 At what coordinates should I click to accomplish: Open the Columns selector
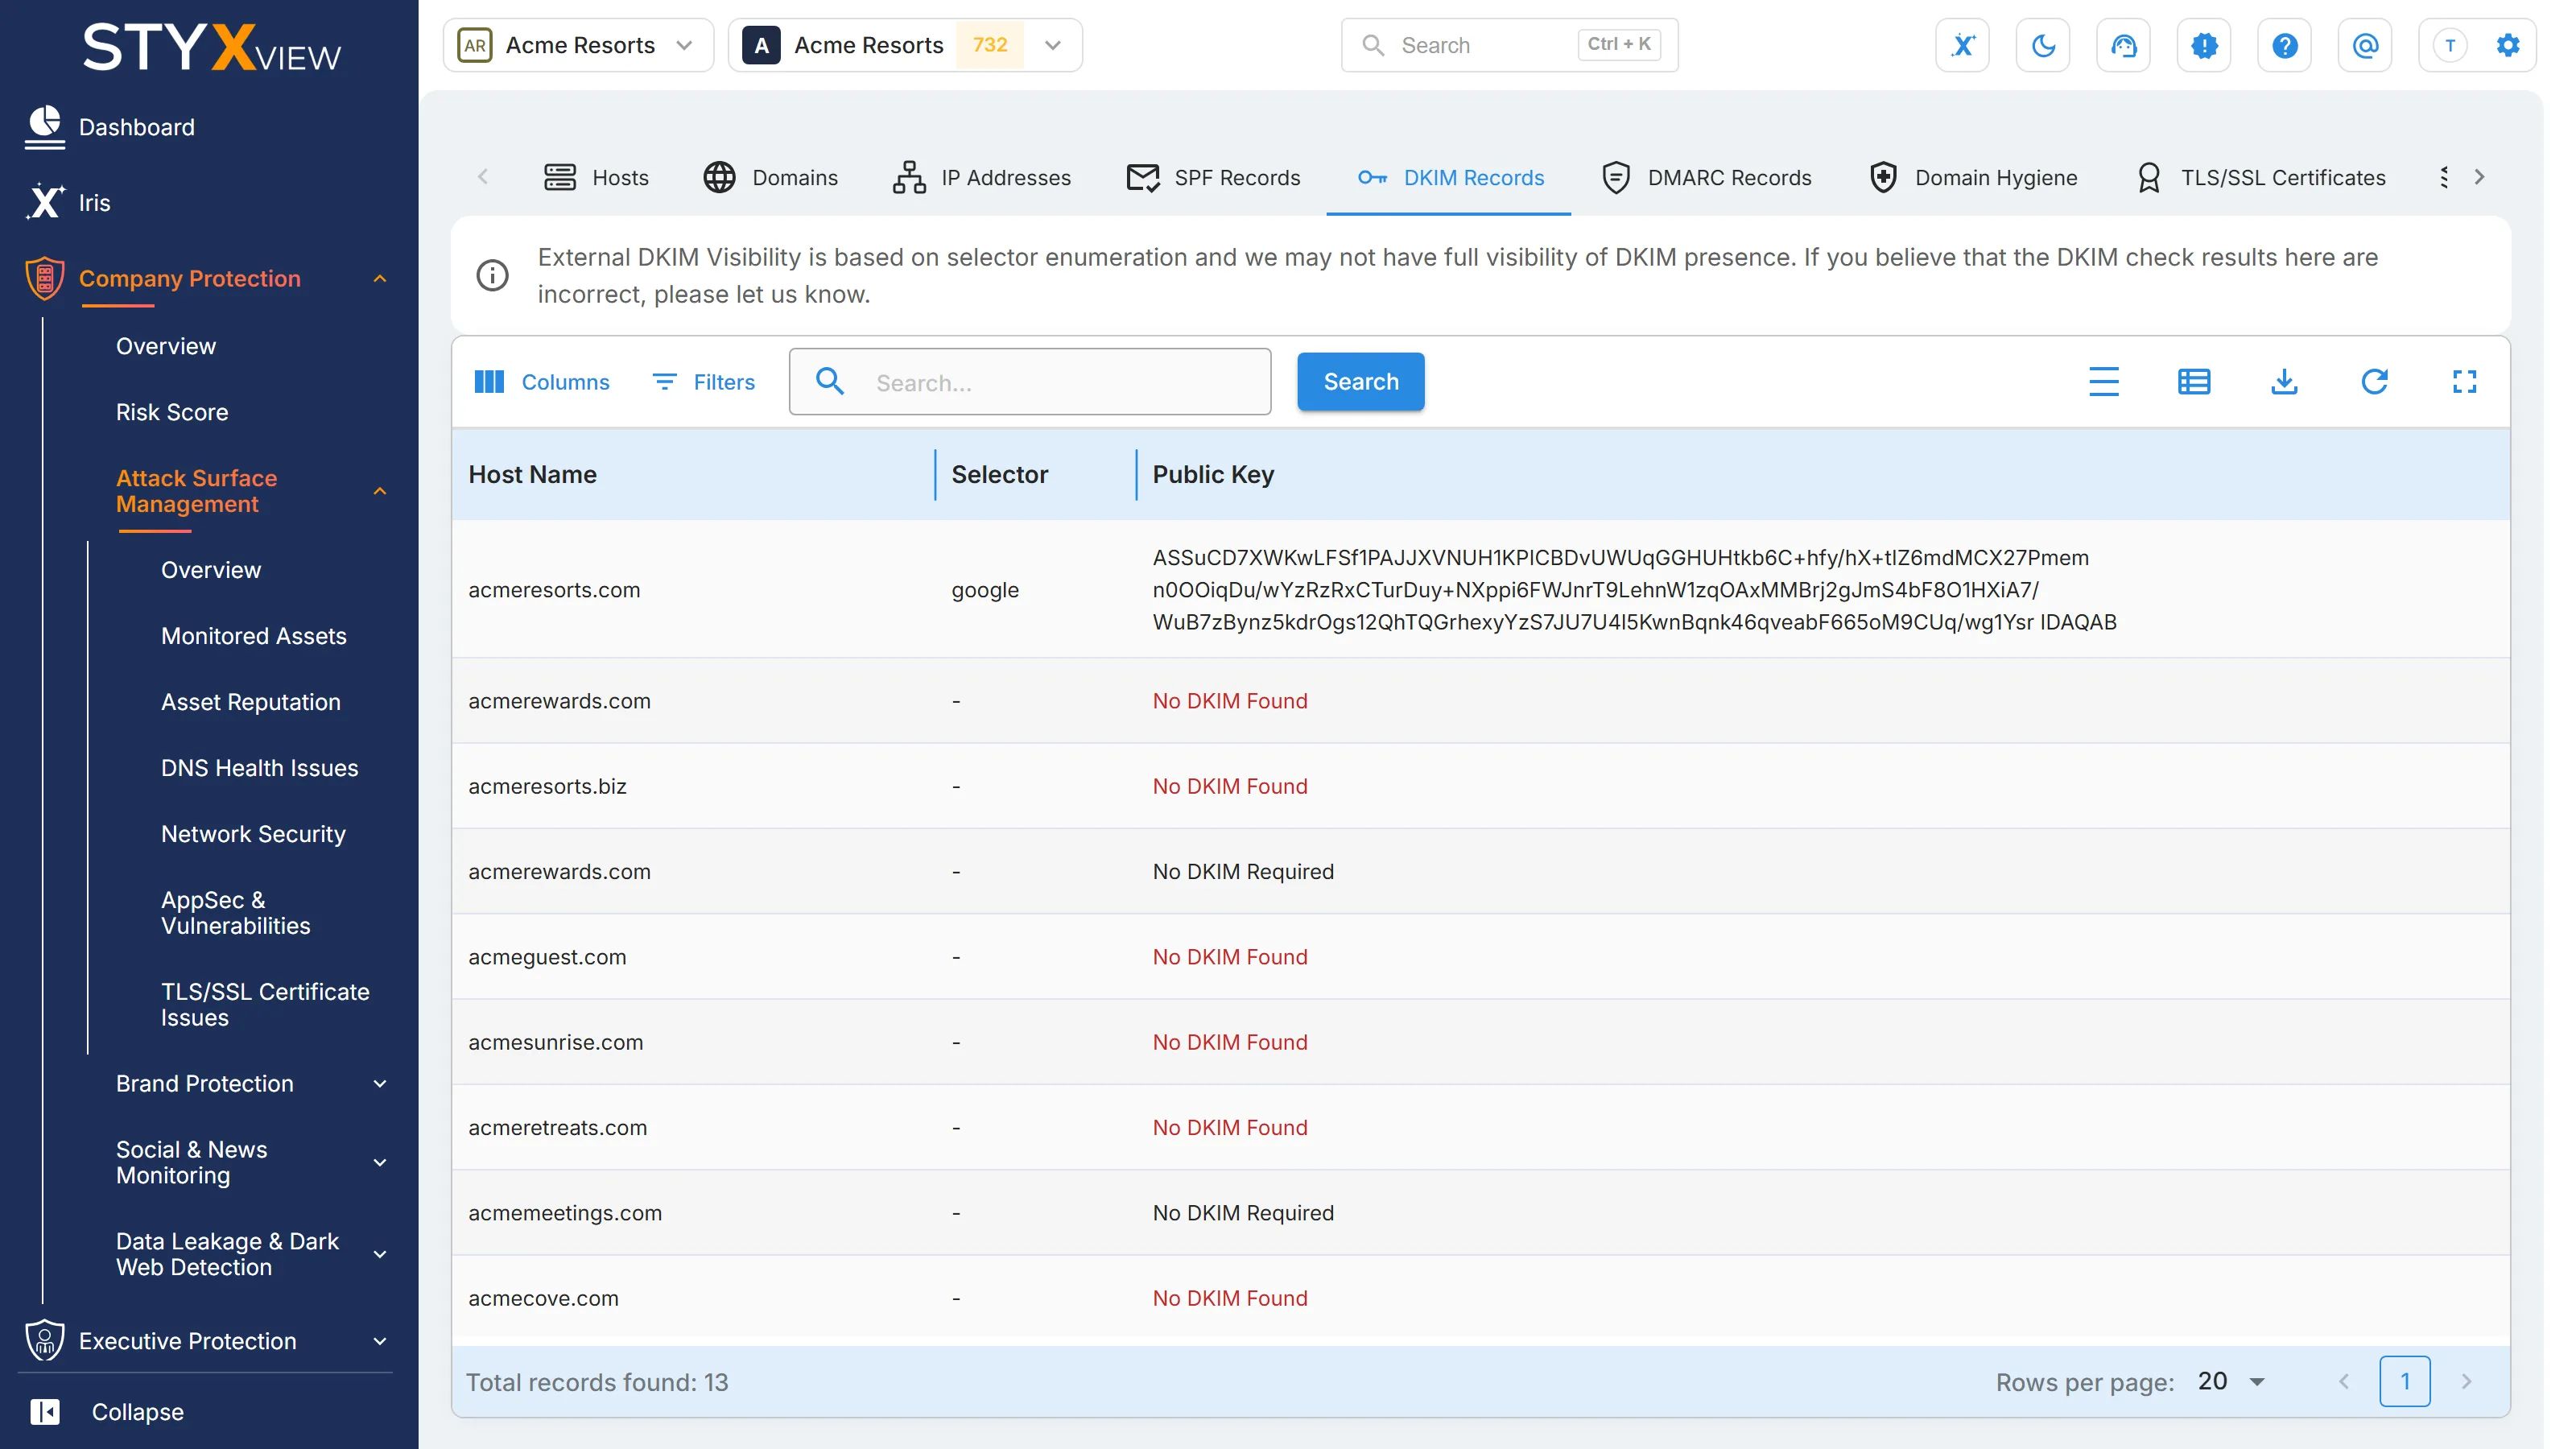click(x=541, y=382)
